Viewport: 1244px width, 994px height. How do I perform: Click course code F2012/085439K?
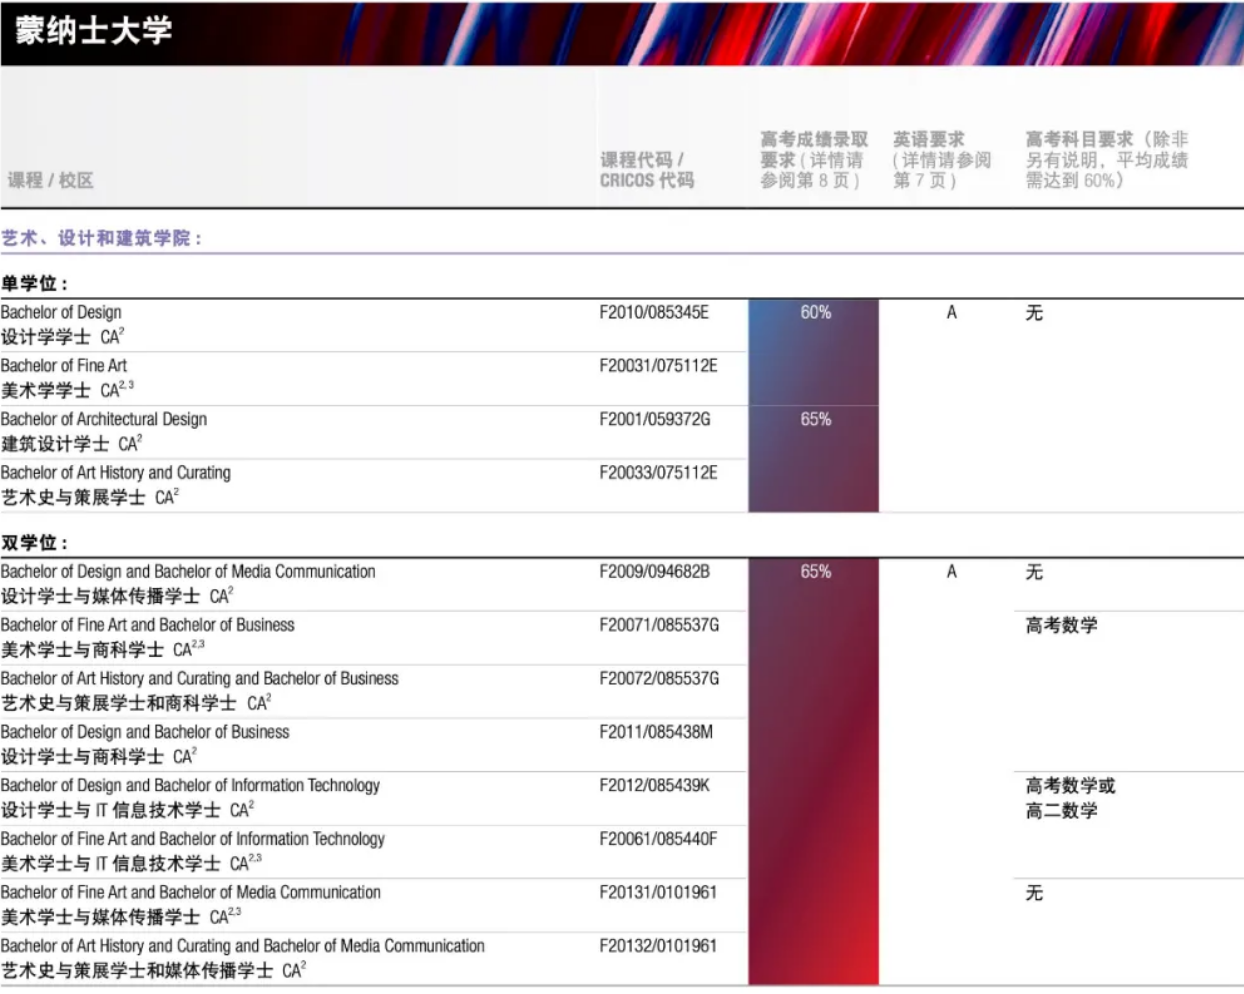coord(654,786)
